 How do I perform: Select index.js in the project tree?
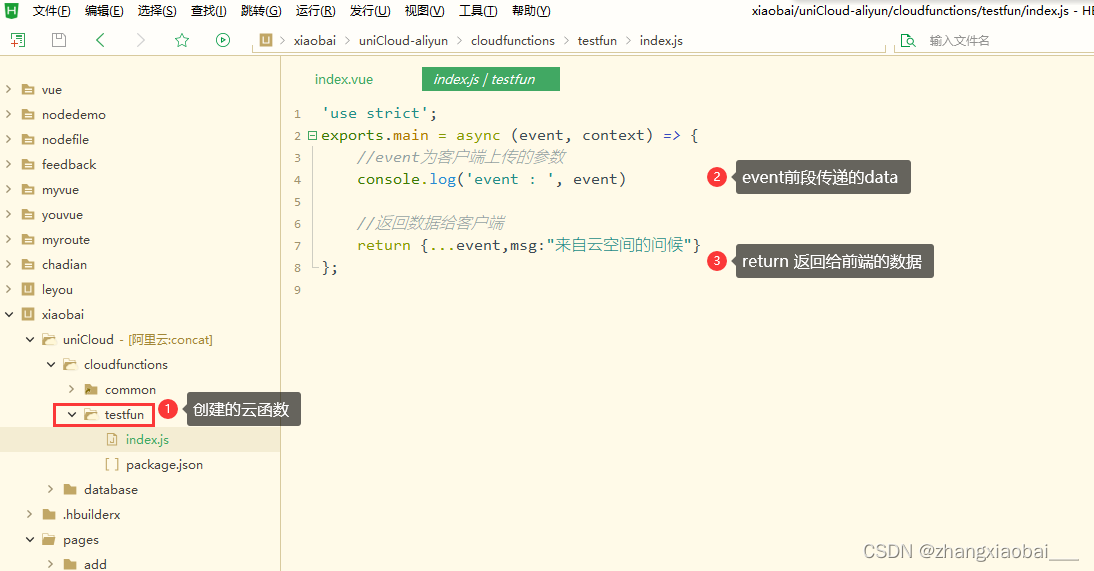tap(147, 440)
